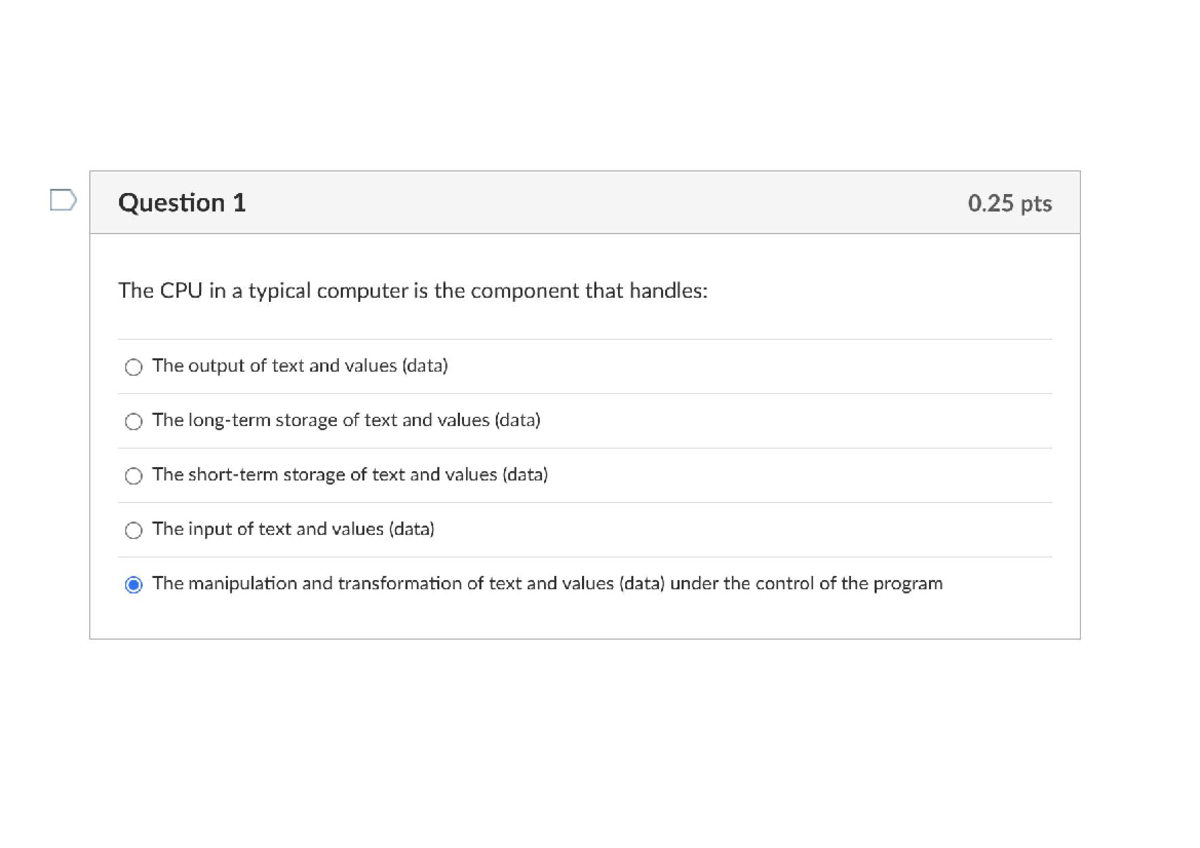Click the CPU question prompt text
The image size is (1200, 848).
(413, 291)
